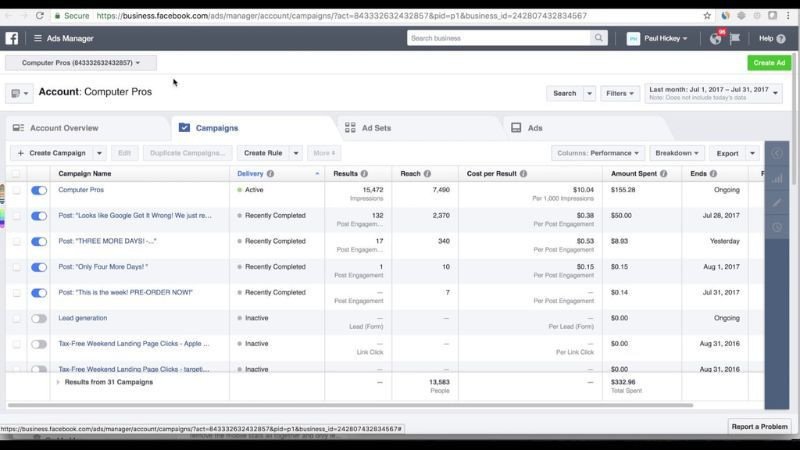800x450 pixels.
Task: Bookmark page with the star icon
Action: 707,16
